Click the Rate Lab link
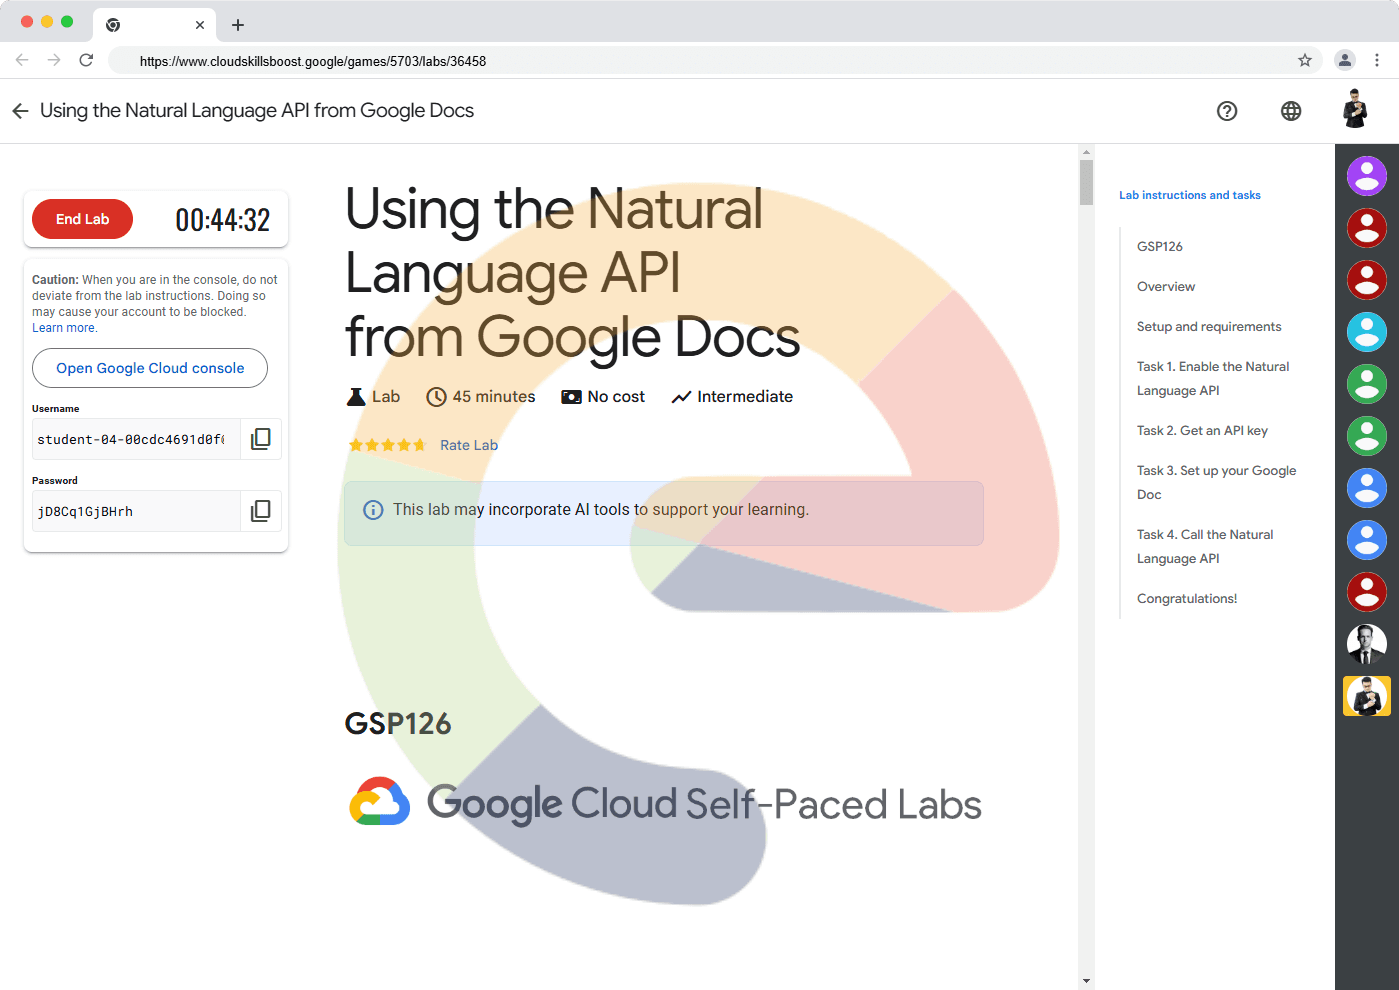 (x=468, y=445)
